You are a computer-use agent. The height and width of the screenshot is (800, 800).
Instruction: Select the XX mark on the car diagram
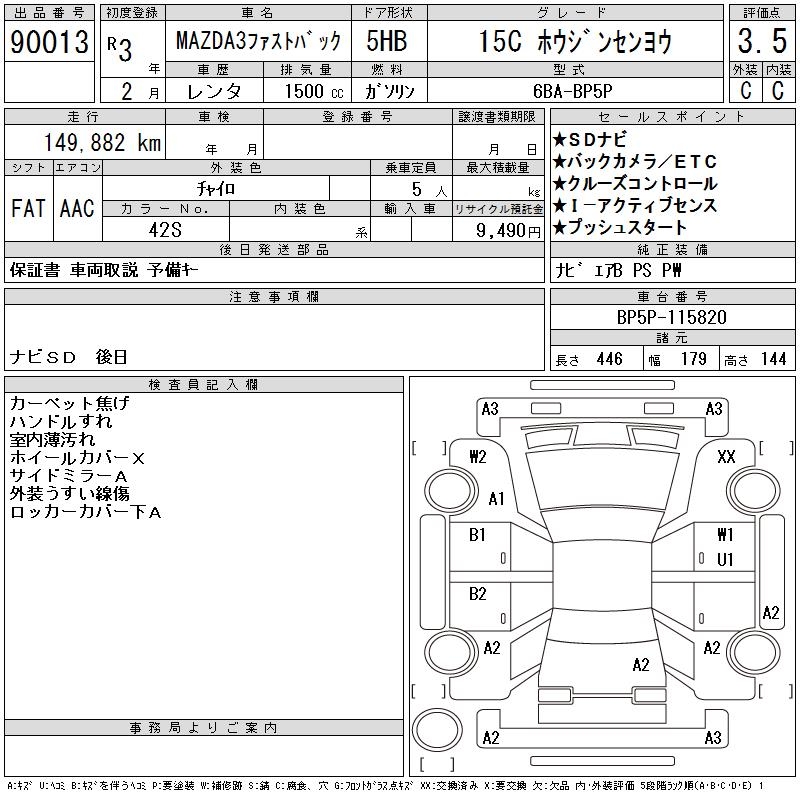(x=726, y=457)
